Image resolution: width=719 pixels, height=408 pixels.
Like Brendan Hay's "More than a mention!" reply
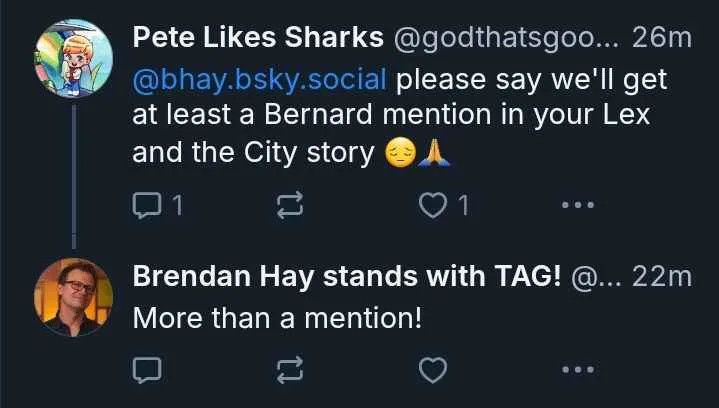coord(432,371)
